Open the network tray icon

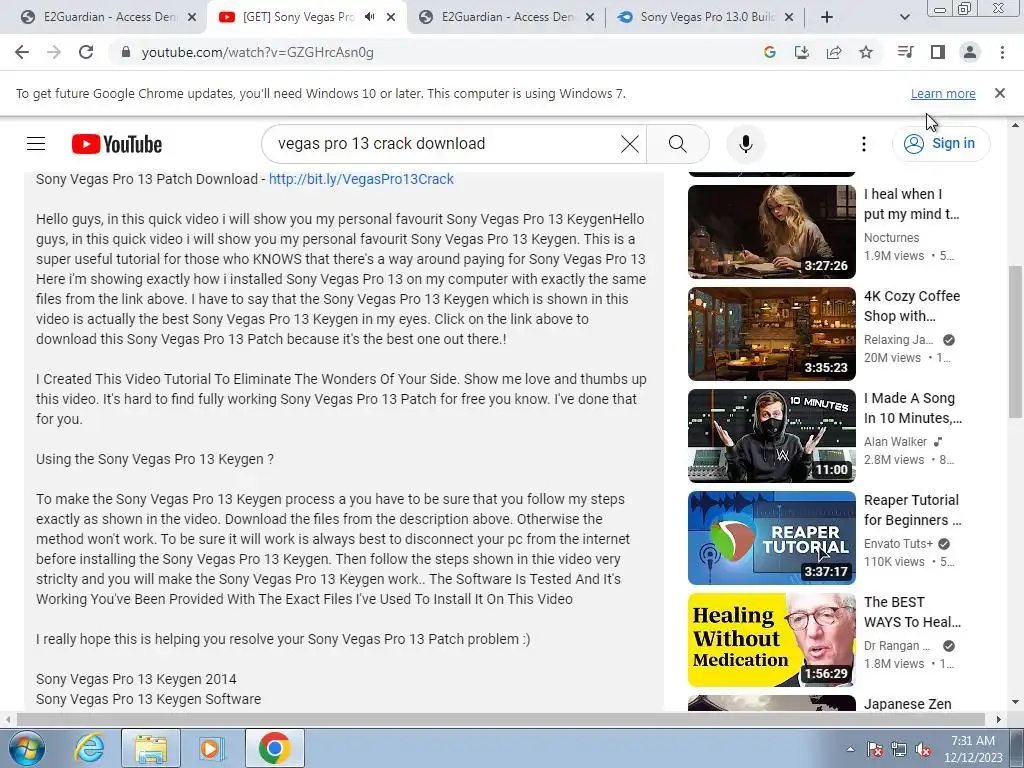tap(899, 749)
